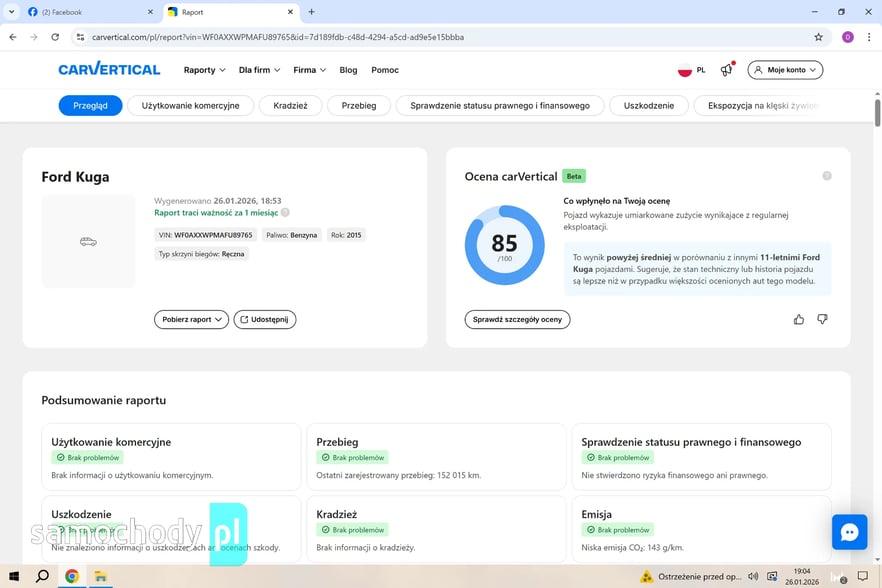
Task: Open the Pobierz raport dropdown
Action: pos(191,319)
